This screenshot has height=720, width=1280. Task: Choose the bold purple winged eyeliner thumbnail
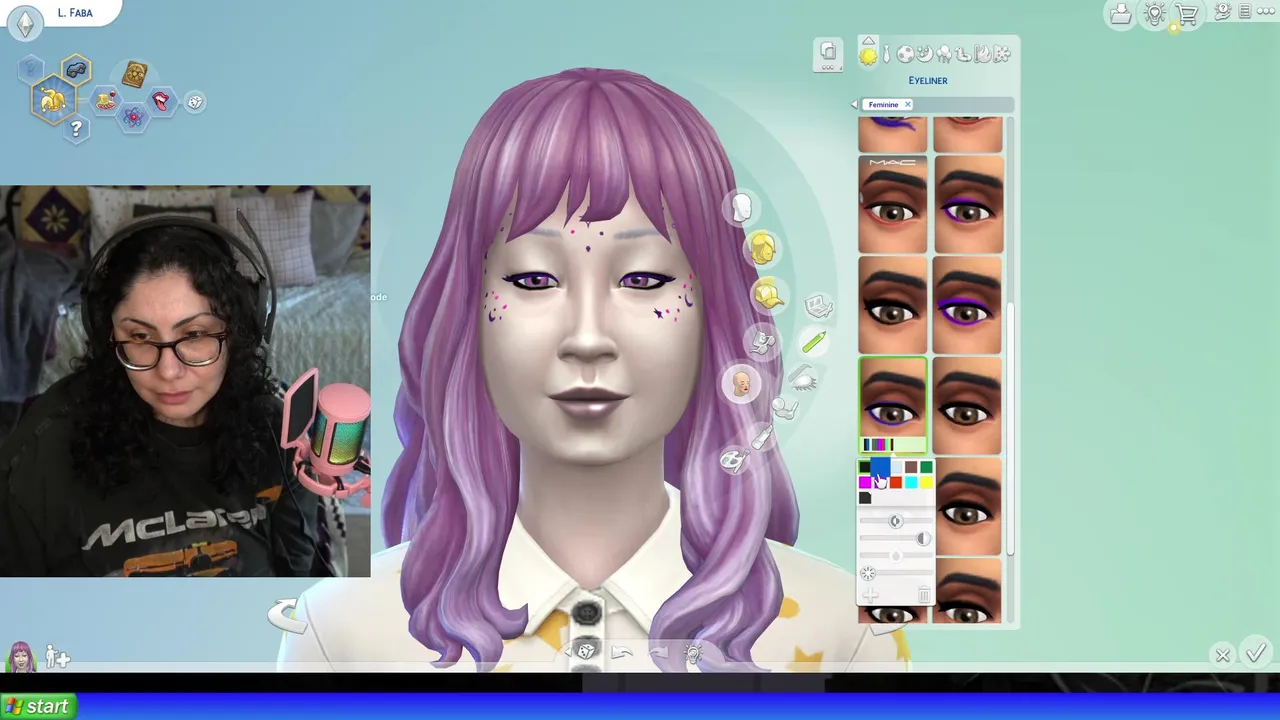point(968,305)
